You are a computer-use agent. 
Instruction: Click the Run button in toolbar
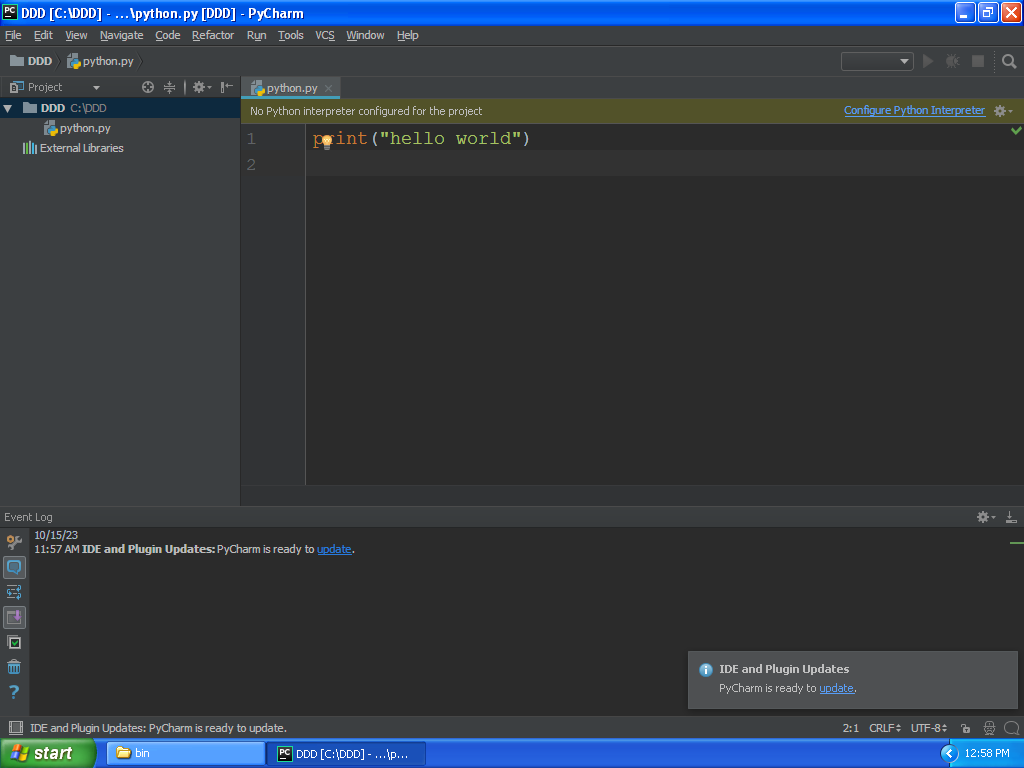click(928, 61)
